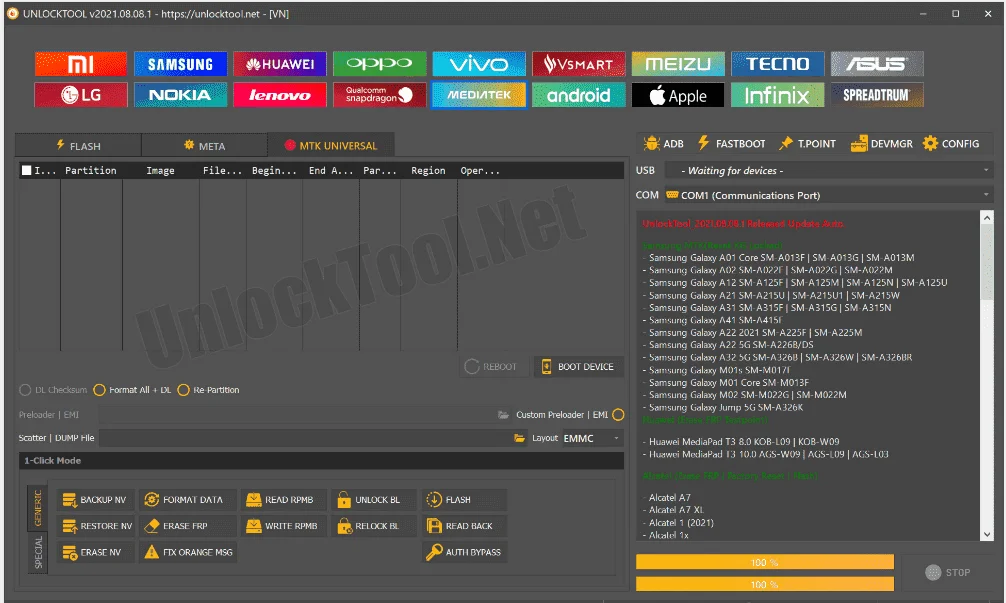The image size is (1006, 603).
Task: Click the BOOT DEVICE button
Action: tap(578, 366)
